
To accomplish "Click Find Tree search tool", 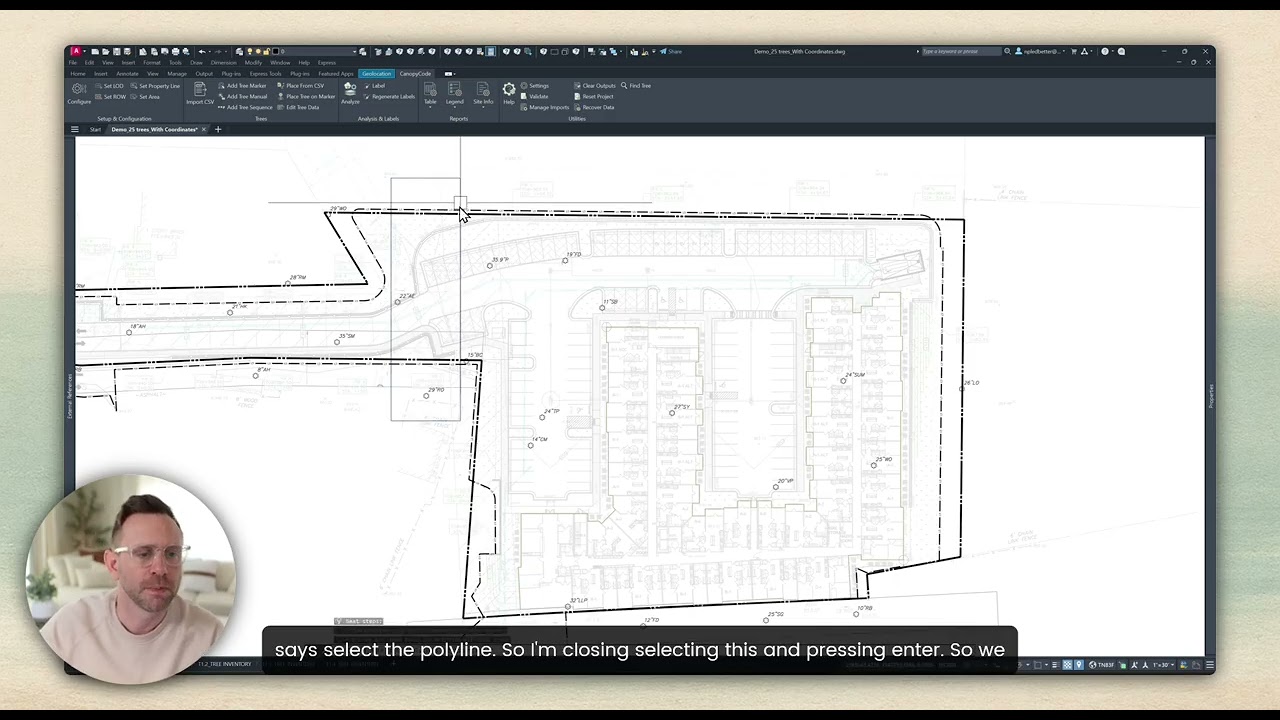I will tap(636, 86).
